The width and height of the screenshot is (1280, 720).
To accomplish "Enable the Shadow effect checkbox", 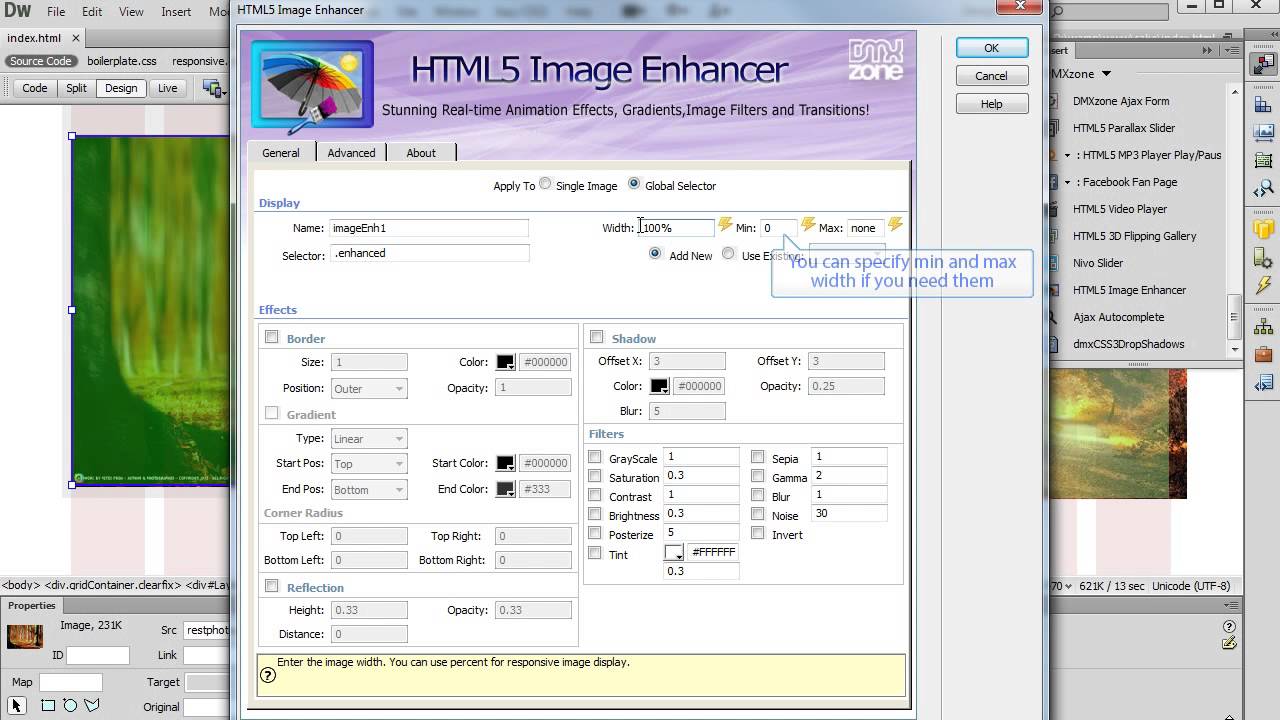I will pos(597,338).
